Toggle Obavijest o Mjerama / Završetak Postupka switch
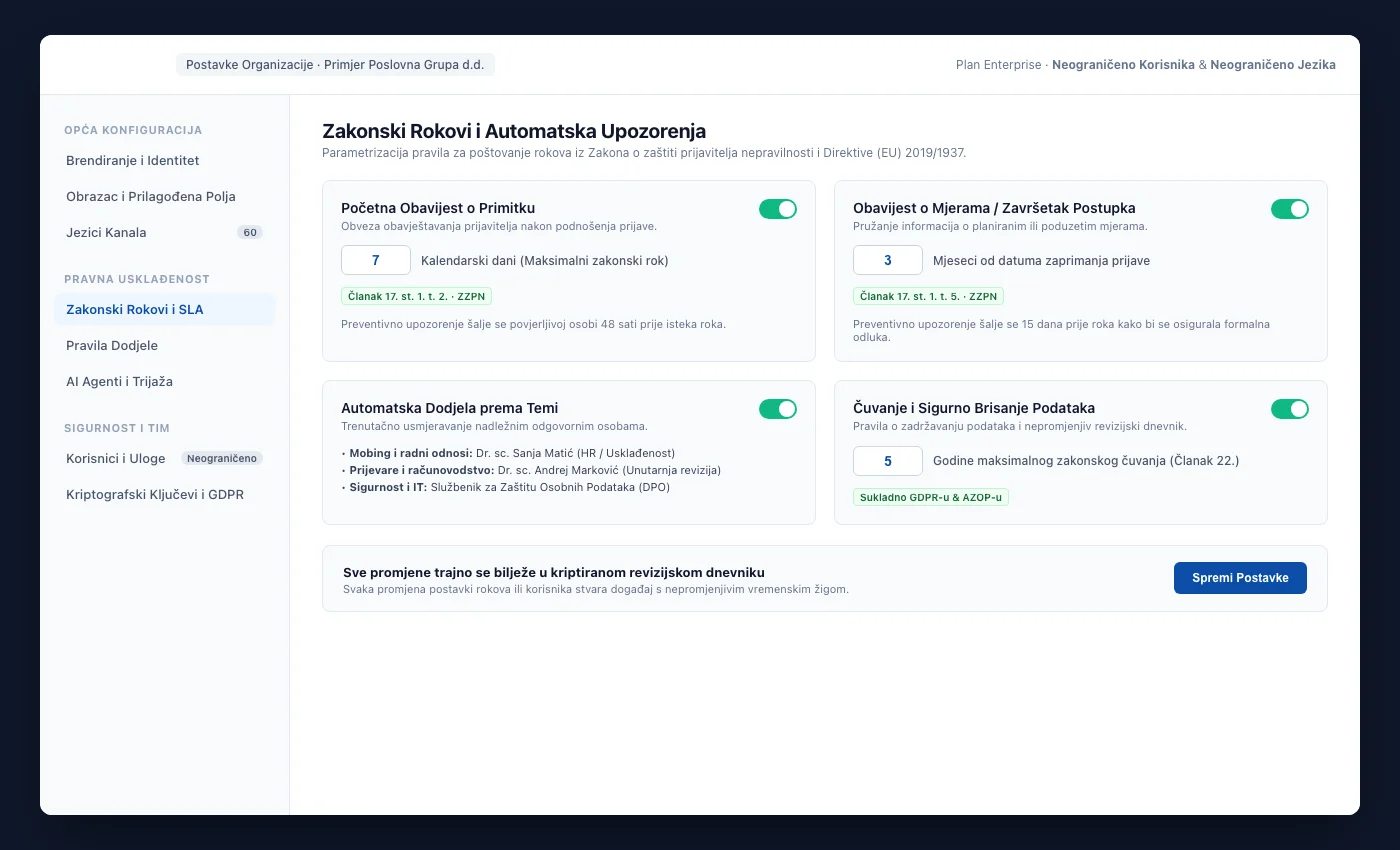Screen dimensions: 1400x850 coord(1290,209)
